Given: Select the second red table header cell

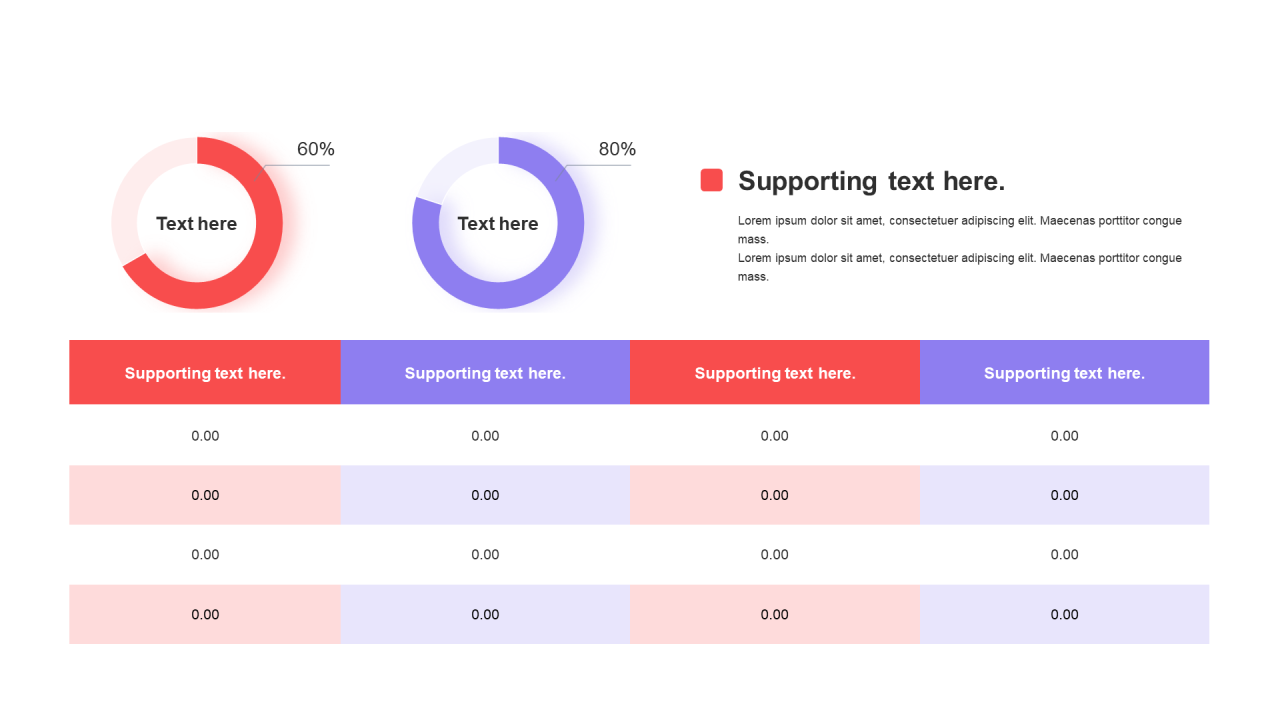Looking at the screenshot, I should pos(775,373).
